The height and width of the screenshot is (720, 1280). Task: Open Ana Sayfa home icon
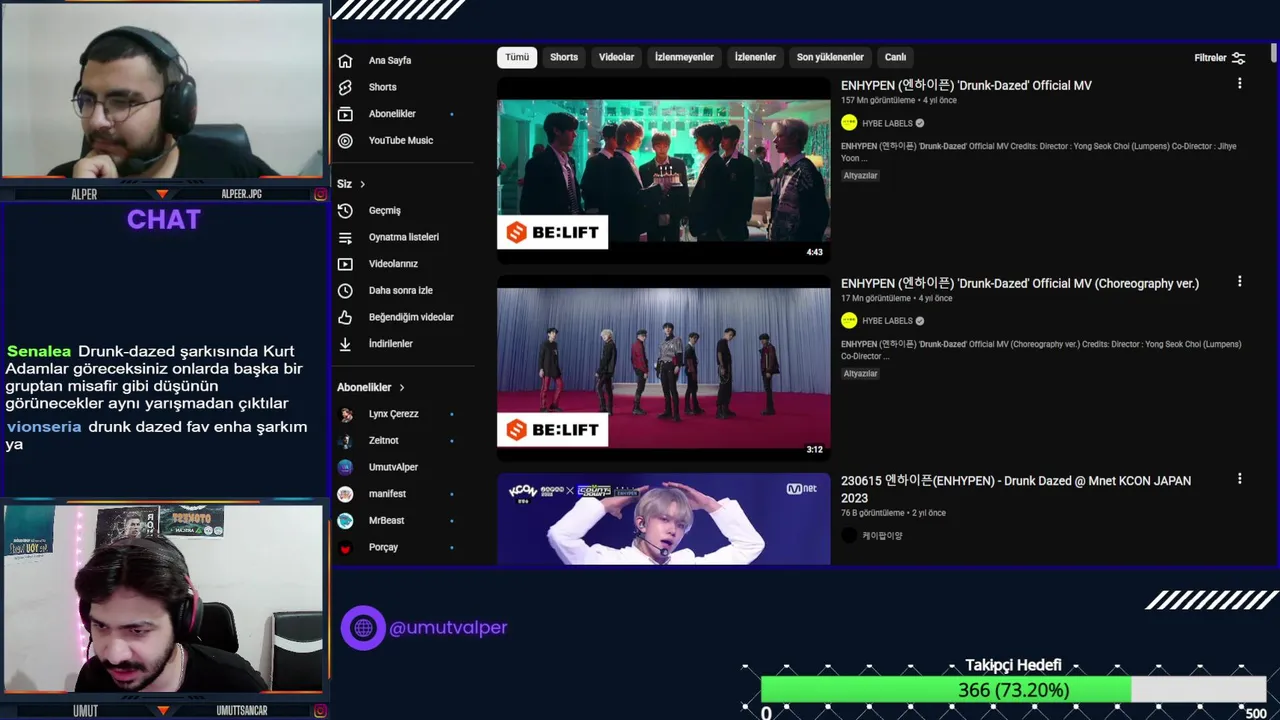pos(345,61)
